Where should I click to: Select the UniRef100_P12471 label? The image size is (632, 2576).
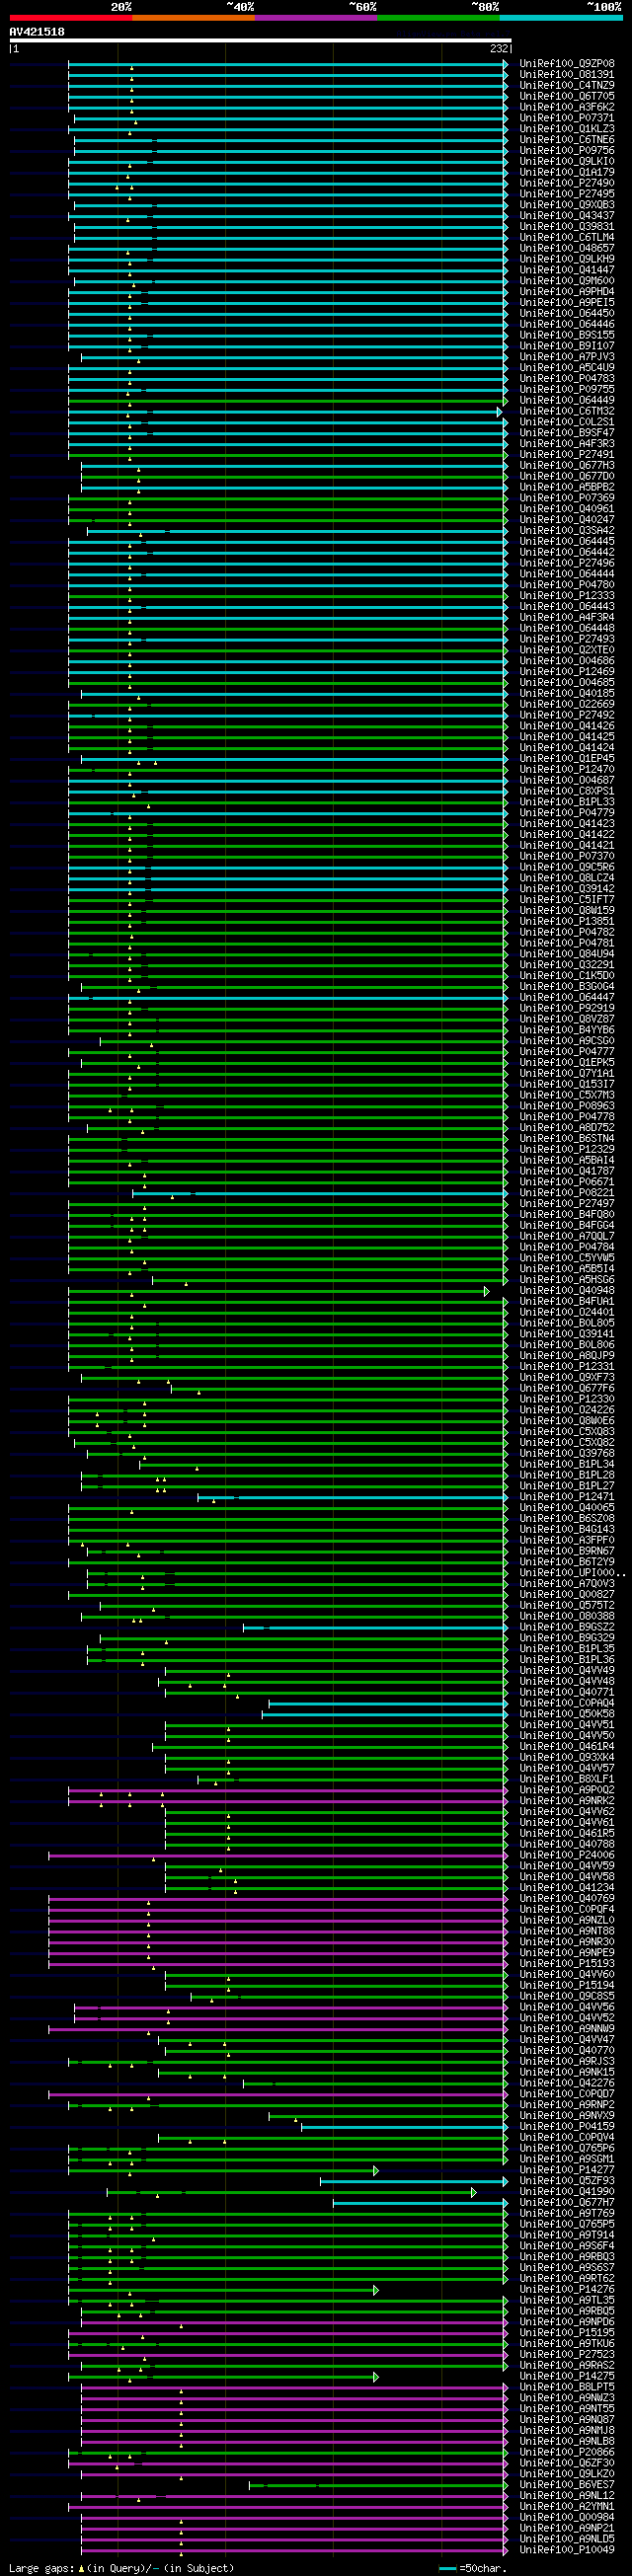point(567,1497)
